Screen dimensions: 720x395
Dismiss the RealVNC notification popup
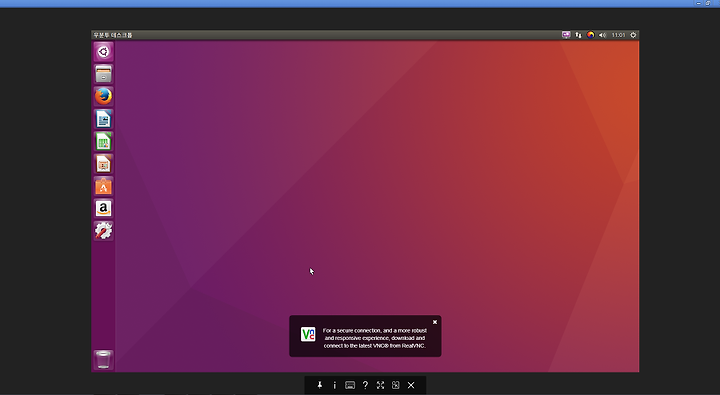pyautogui.click(x=435, y=322)
